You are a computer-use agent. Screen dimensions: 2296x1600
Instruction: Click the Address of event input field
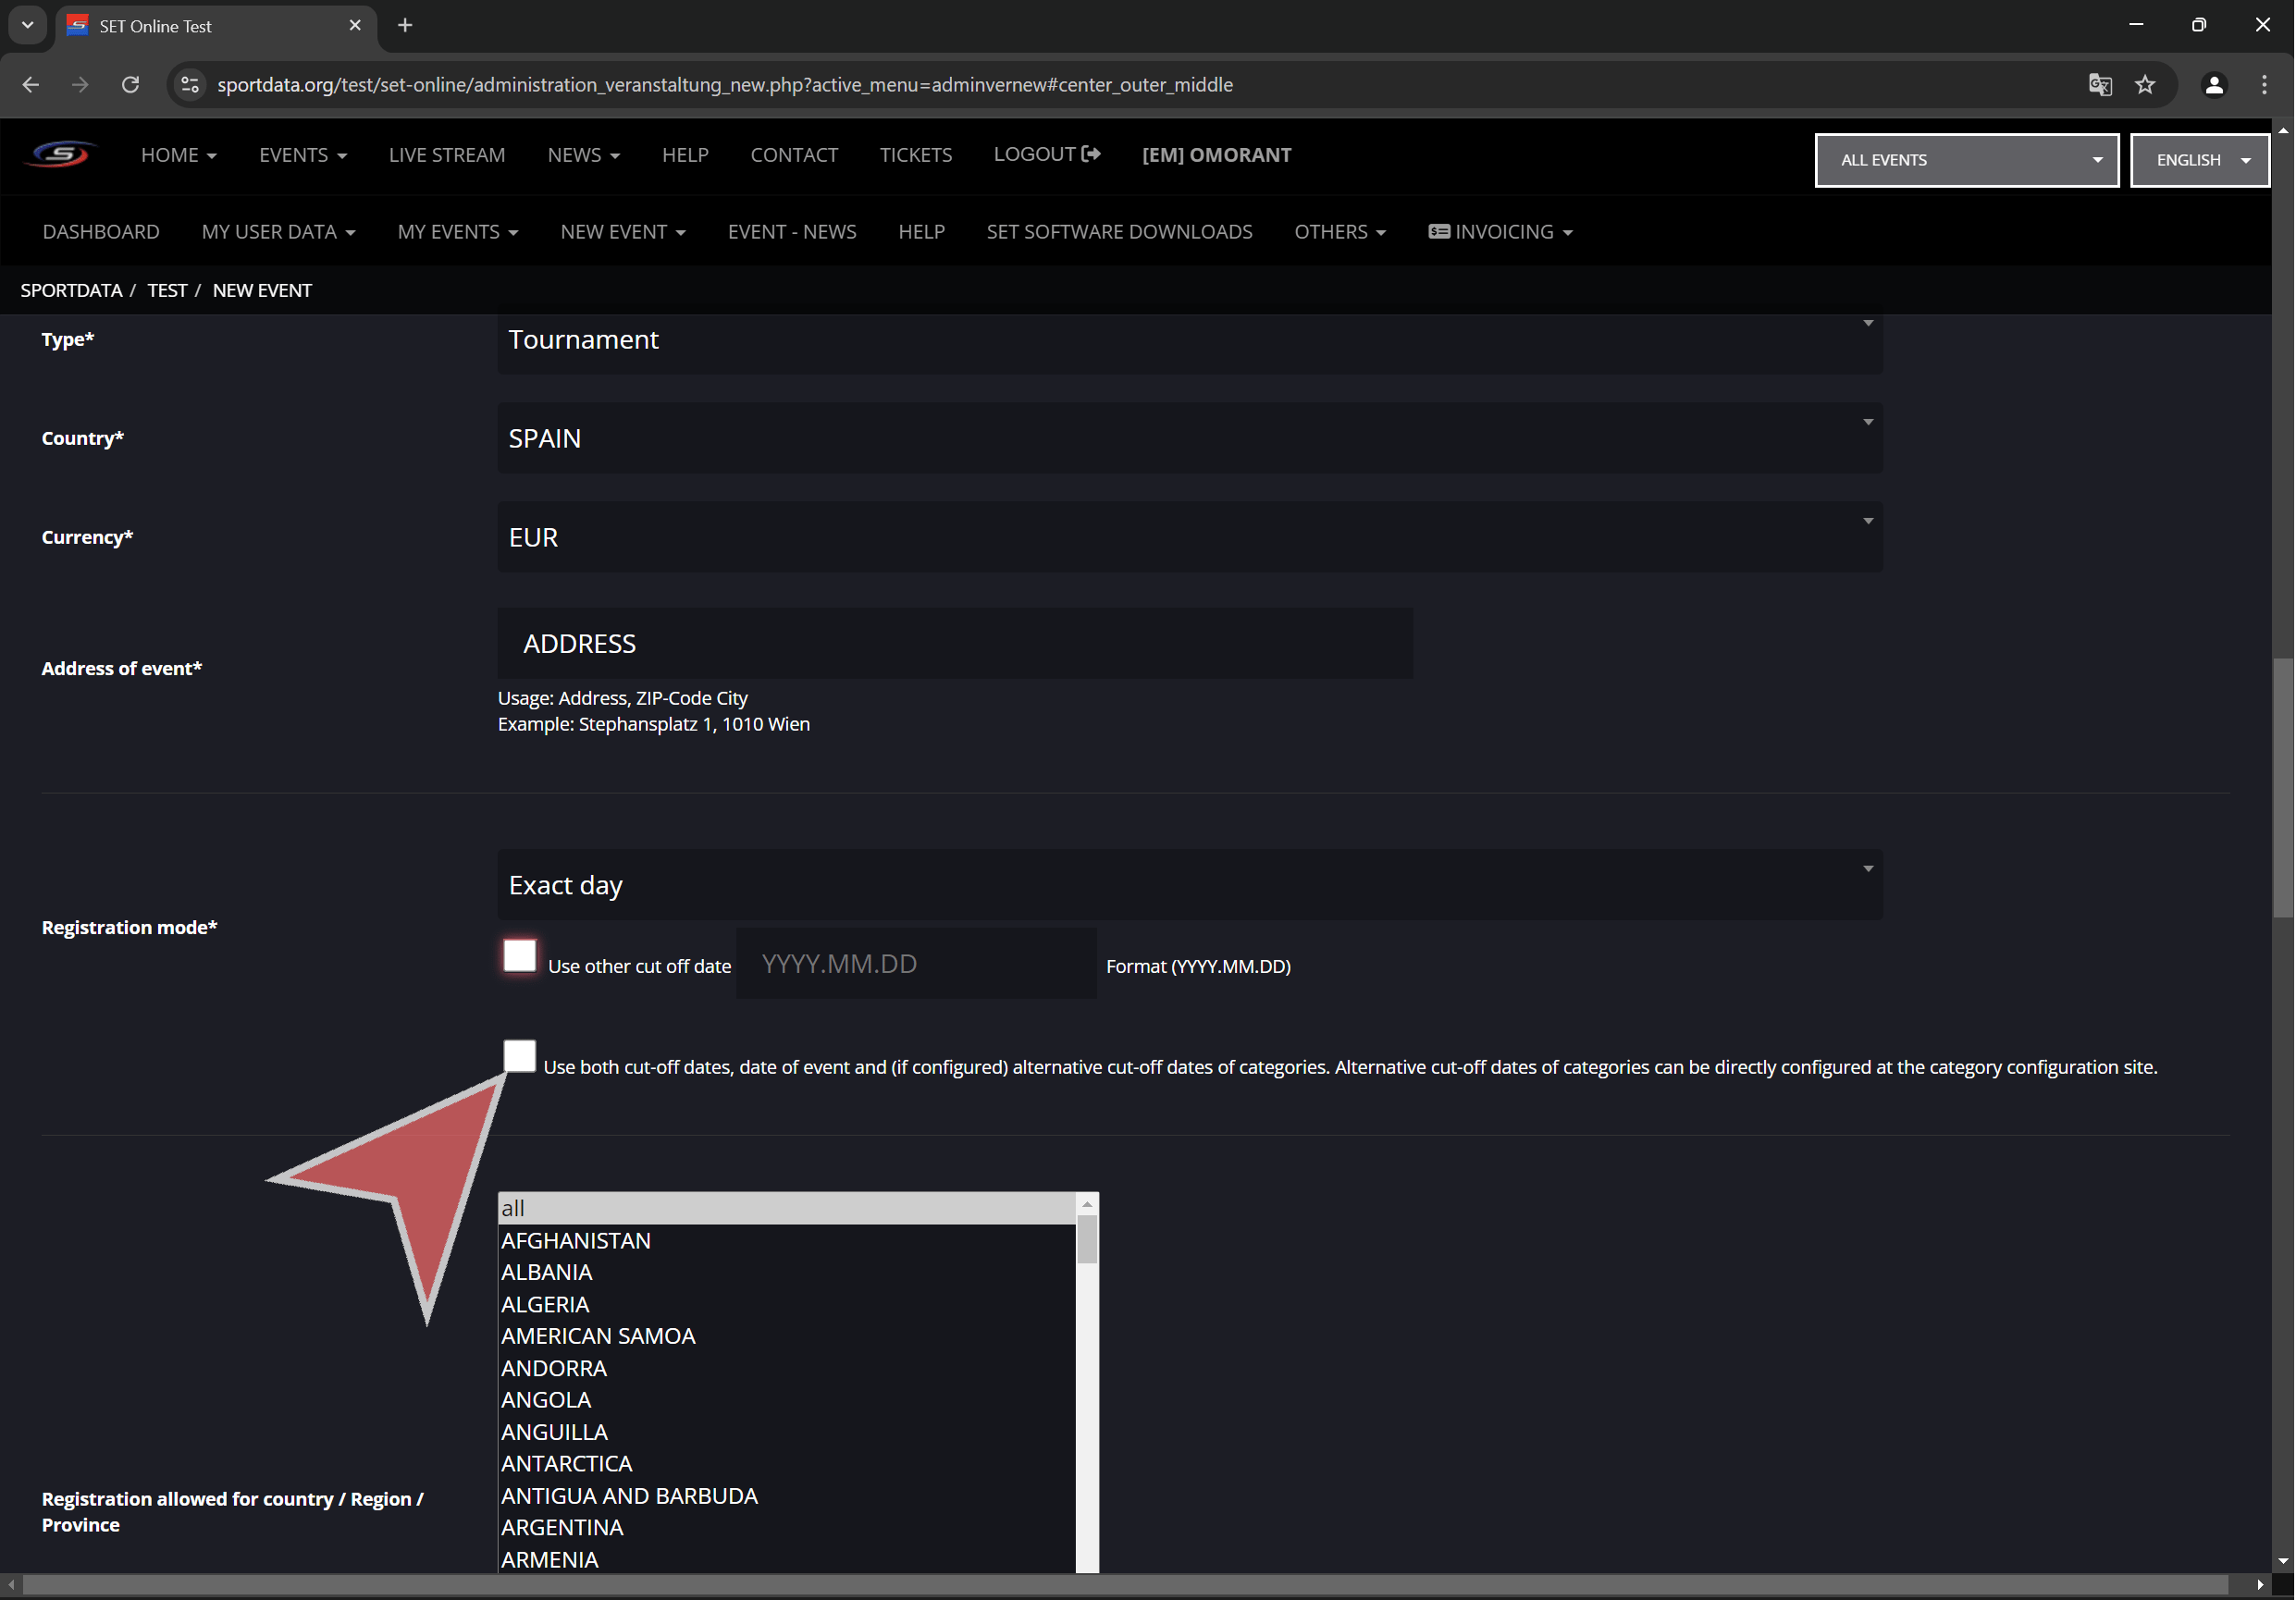point(954,644)
